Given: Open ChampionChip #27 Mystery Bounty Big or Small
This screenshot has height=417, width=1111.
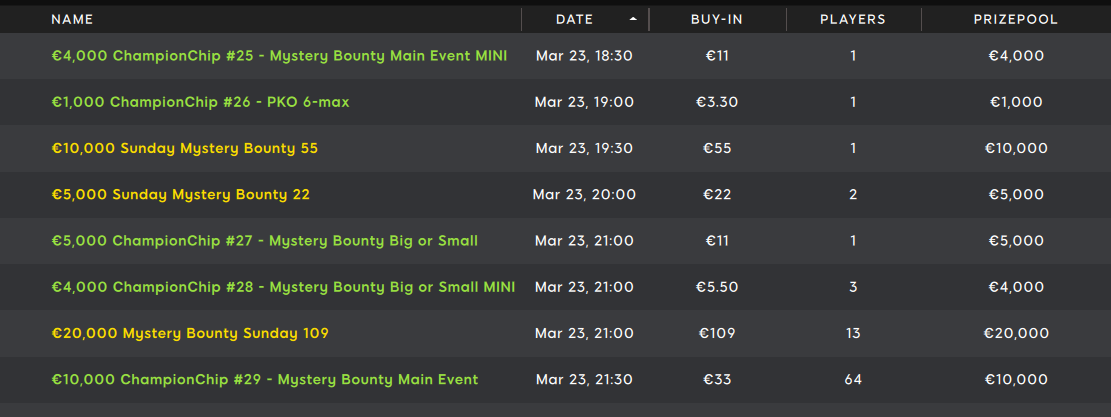Looking at the screenshot, I should [x=264, y=241].
